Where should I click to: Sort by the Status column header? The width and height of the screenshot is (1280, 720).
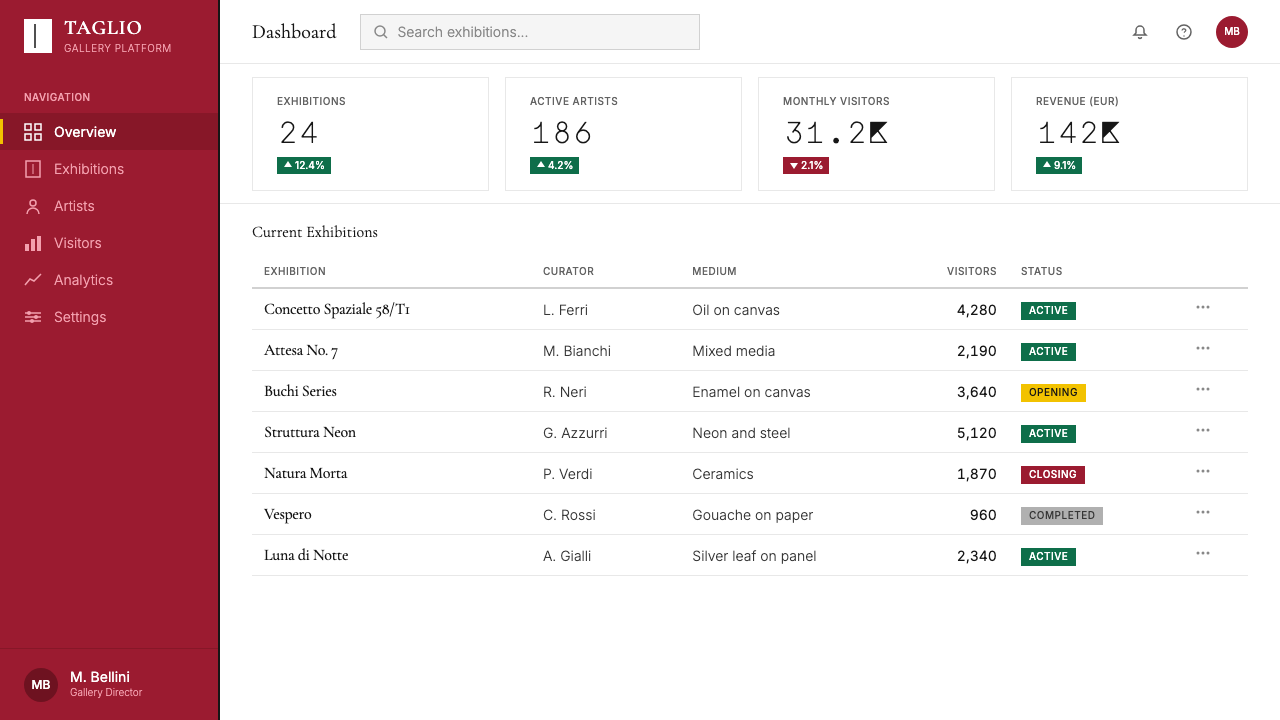pyautogui.click(x=1041, y=271)
